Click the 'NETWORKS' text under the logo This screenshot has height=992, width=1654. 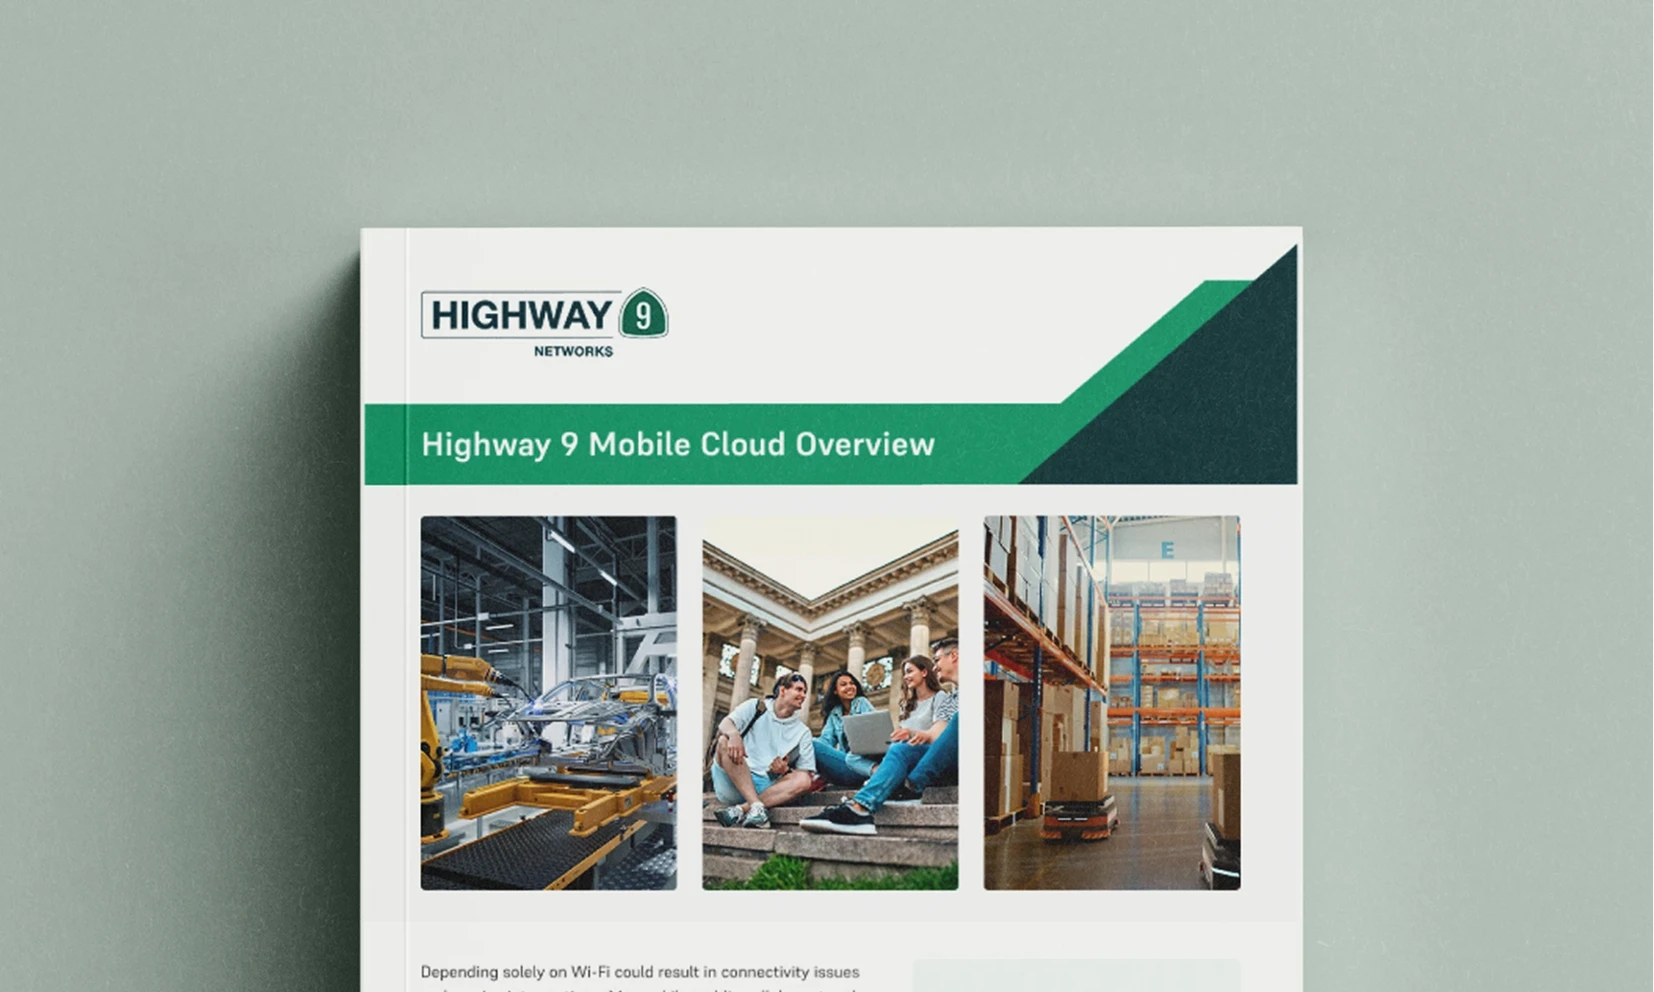pos(573,351)
